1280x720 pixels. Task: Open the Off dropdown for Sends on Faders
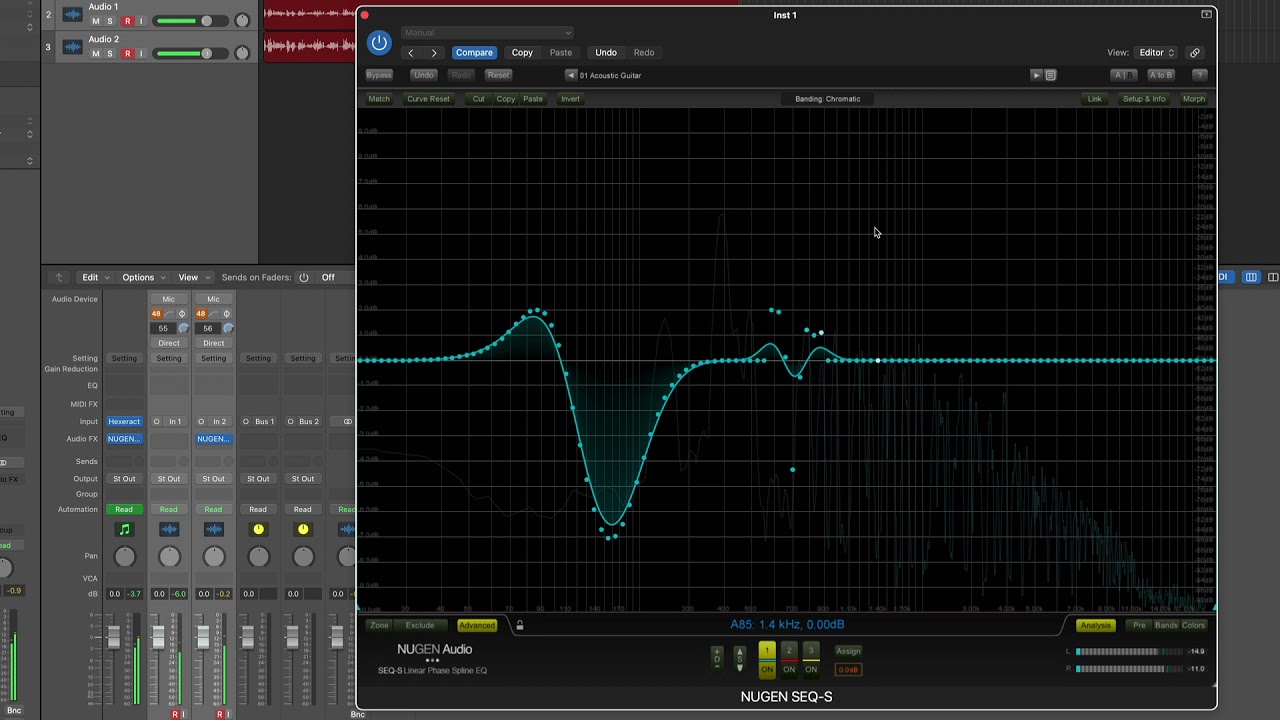(335, 277)
